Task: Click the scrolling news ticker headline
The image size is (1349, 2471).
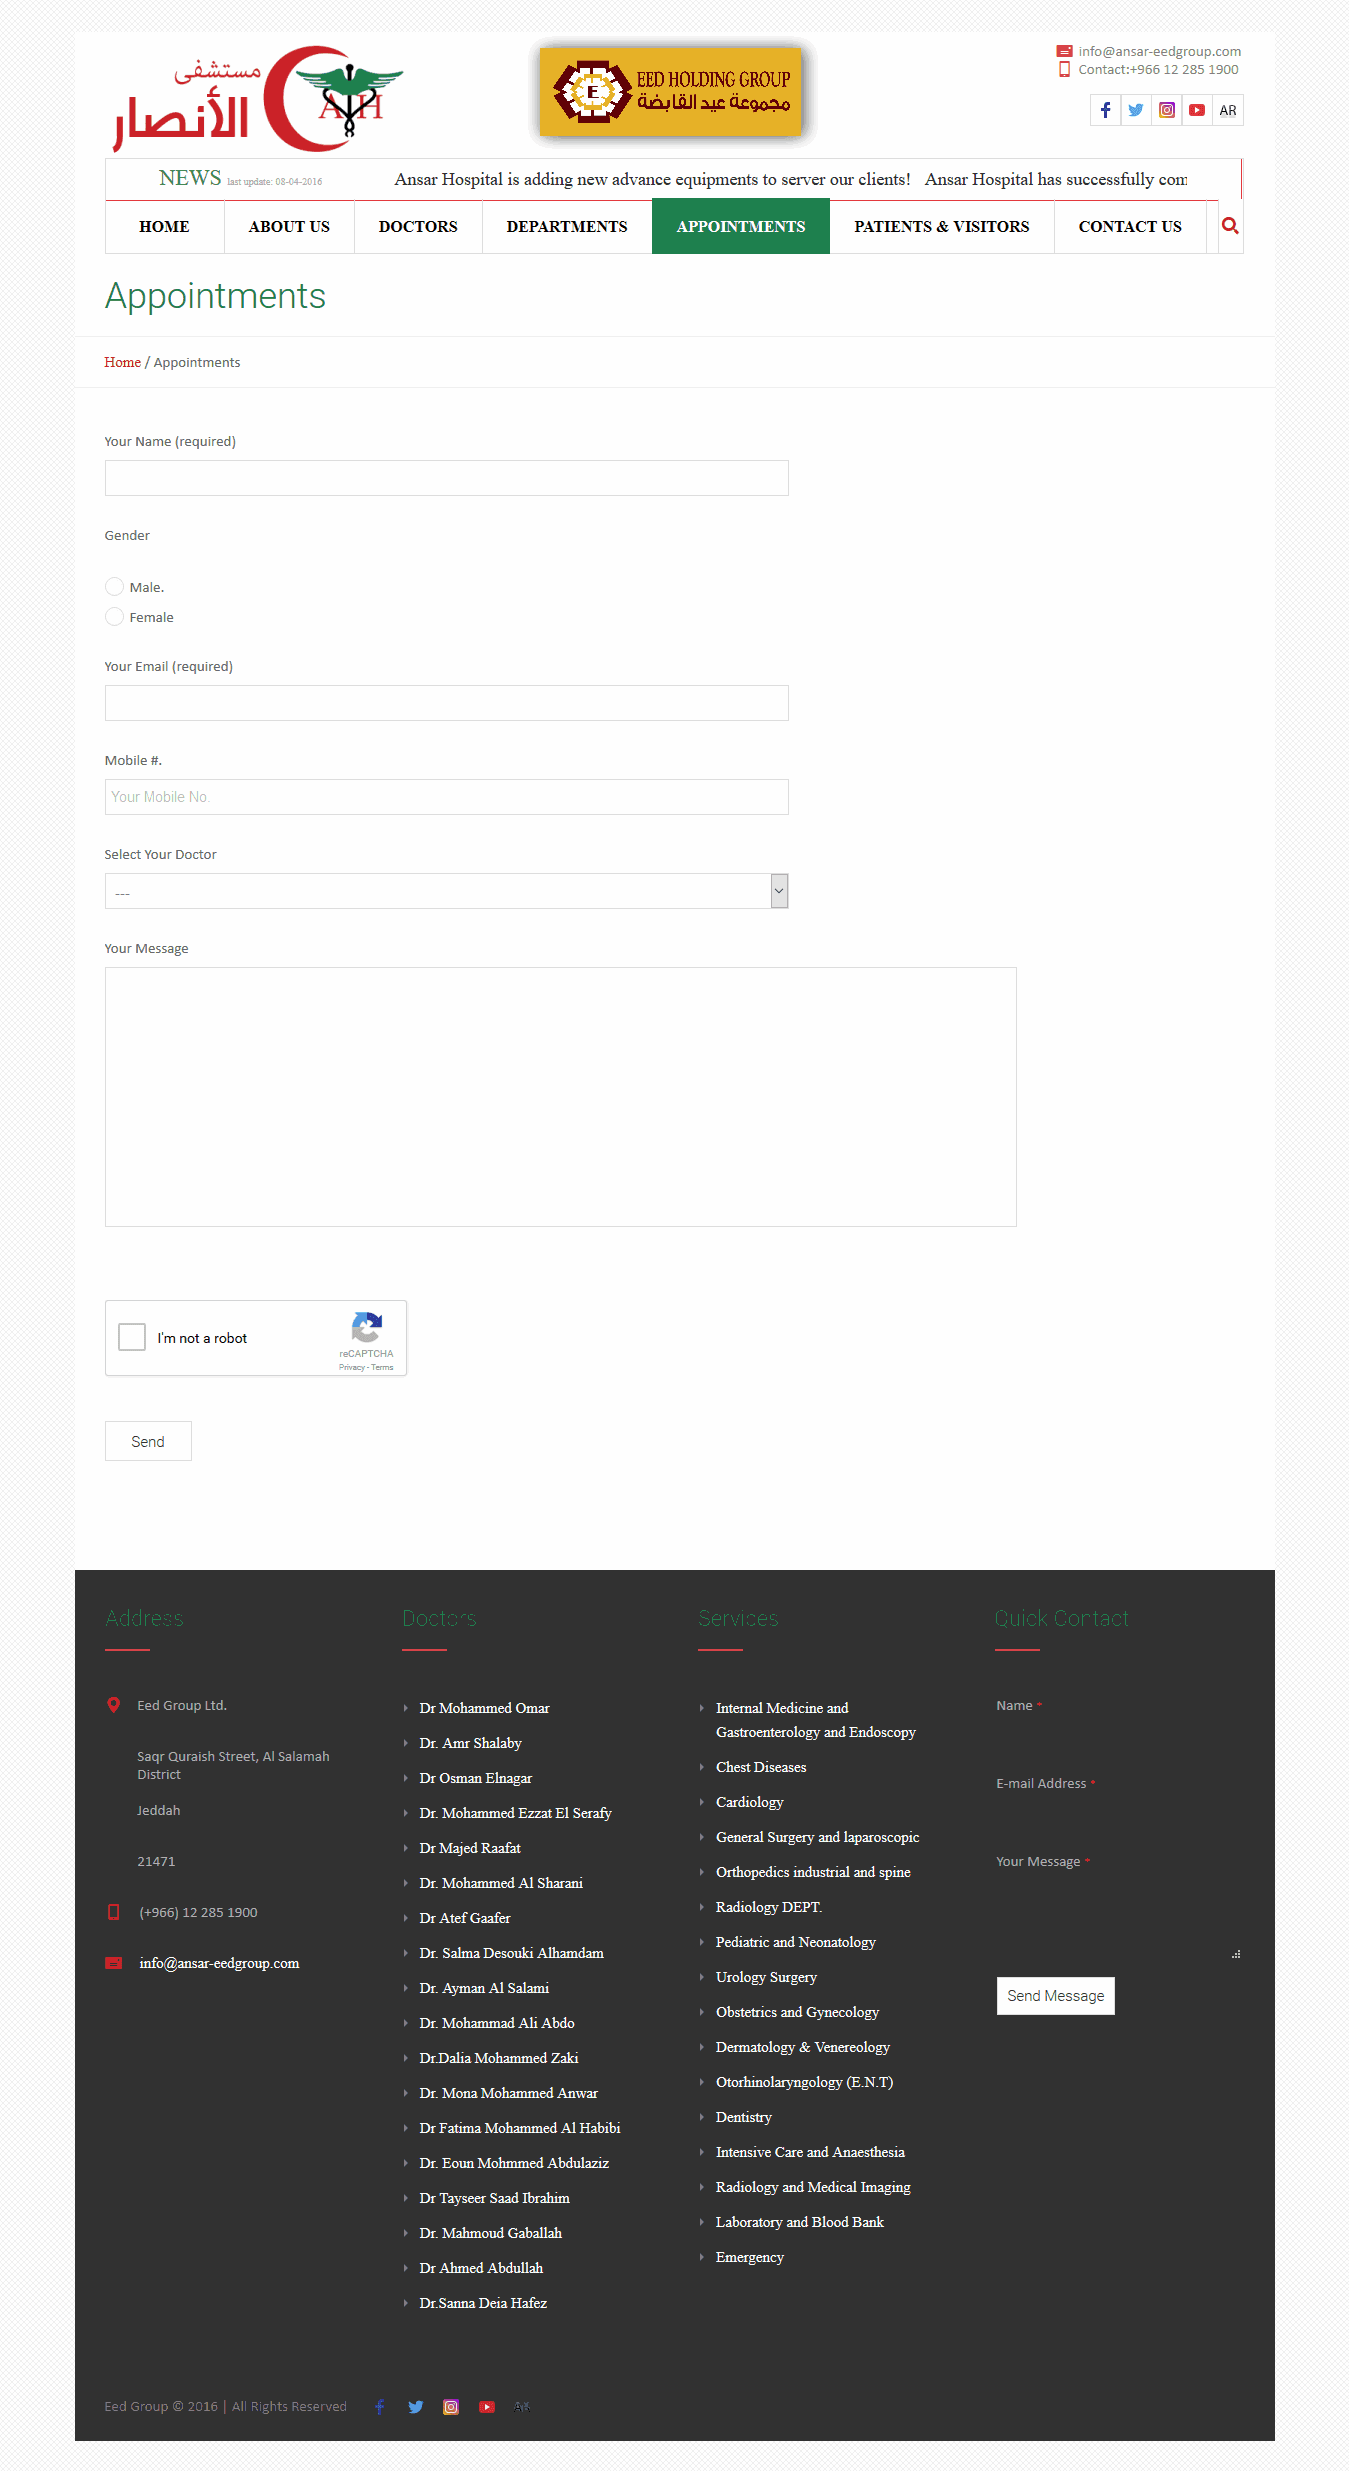Action: 790,179
